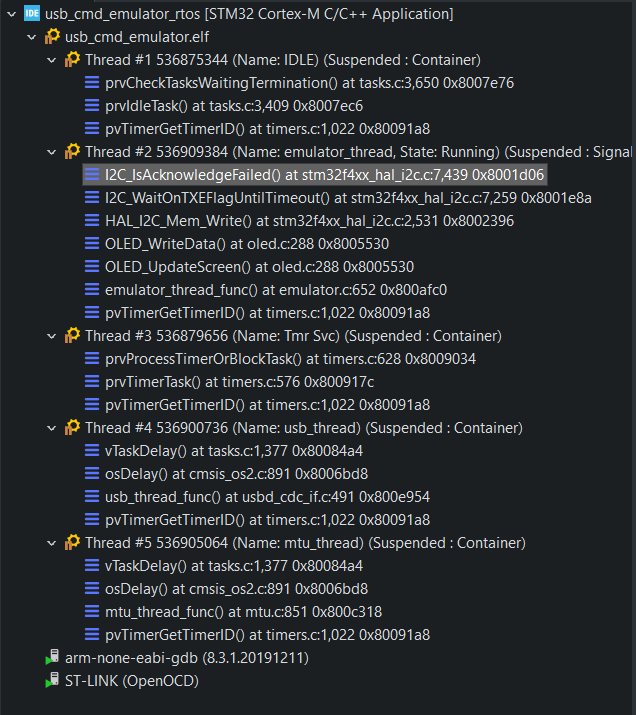
Task: Collapse Thread #1 IDLE stack
Action: (52, 60)
